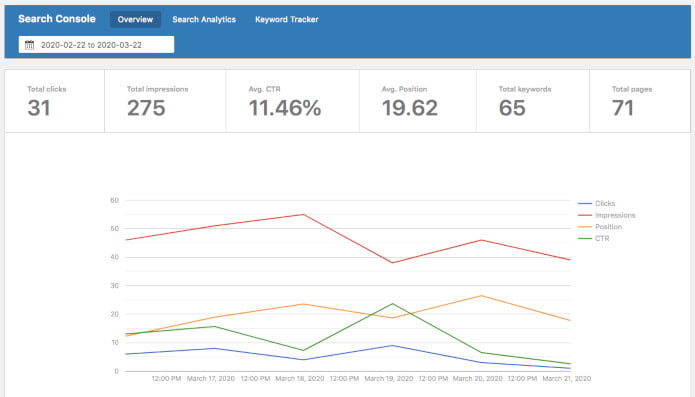Screen dimensions: 695x397
Task: Select the Total impressions value 275
Action: [x=146, y=108]
